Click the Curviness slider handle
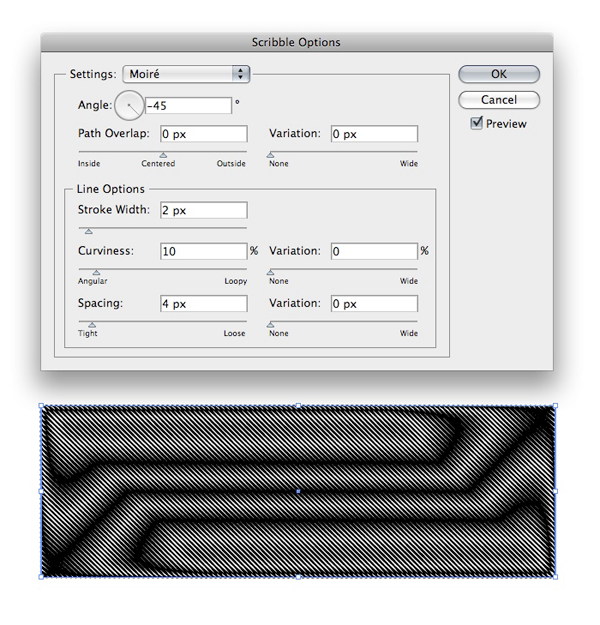This screenshot has height=625, width=600. pyautogui.click(x=96, y=272)
